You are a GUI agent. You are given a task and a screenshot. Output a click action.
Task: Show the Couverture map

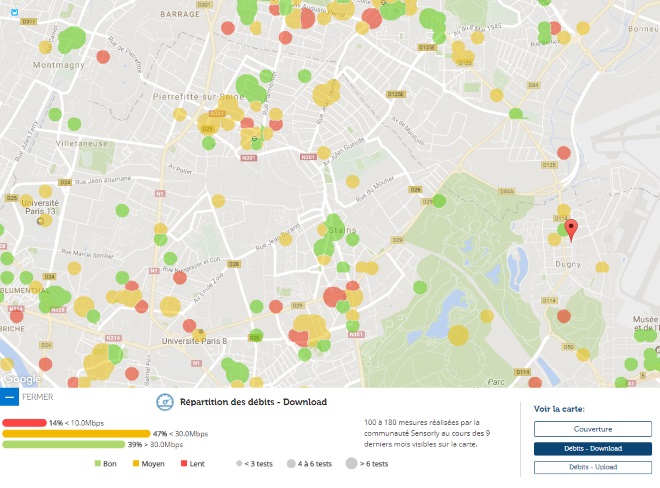coord(593,429)
